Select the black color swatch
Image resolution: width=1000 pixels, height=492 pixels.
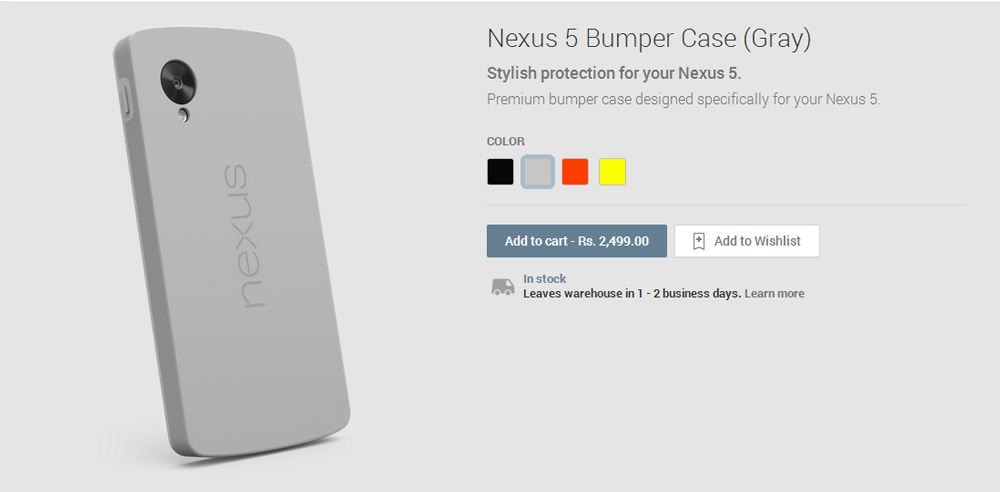pyautogui.click(x=500, y=172)
